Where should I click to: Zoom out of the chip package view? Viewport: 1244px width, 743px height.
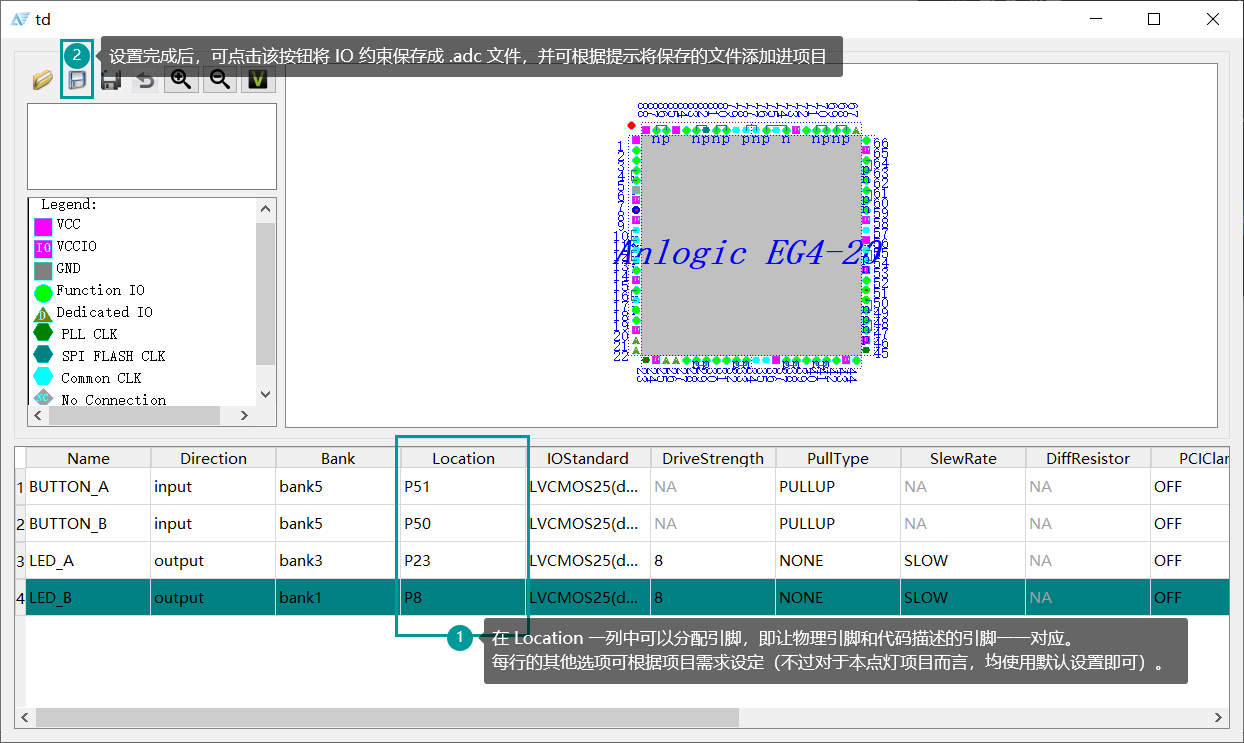(220, 79)
